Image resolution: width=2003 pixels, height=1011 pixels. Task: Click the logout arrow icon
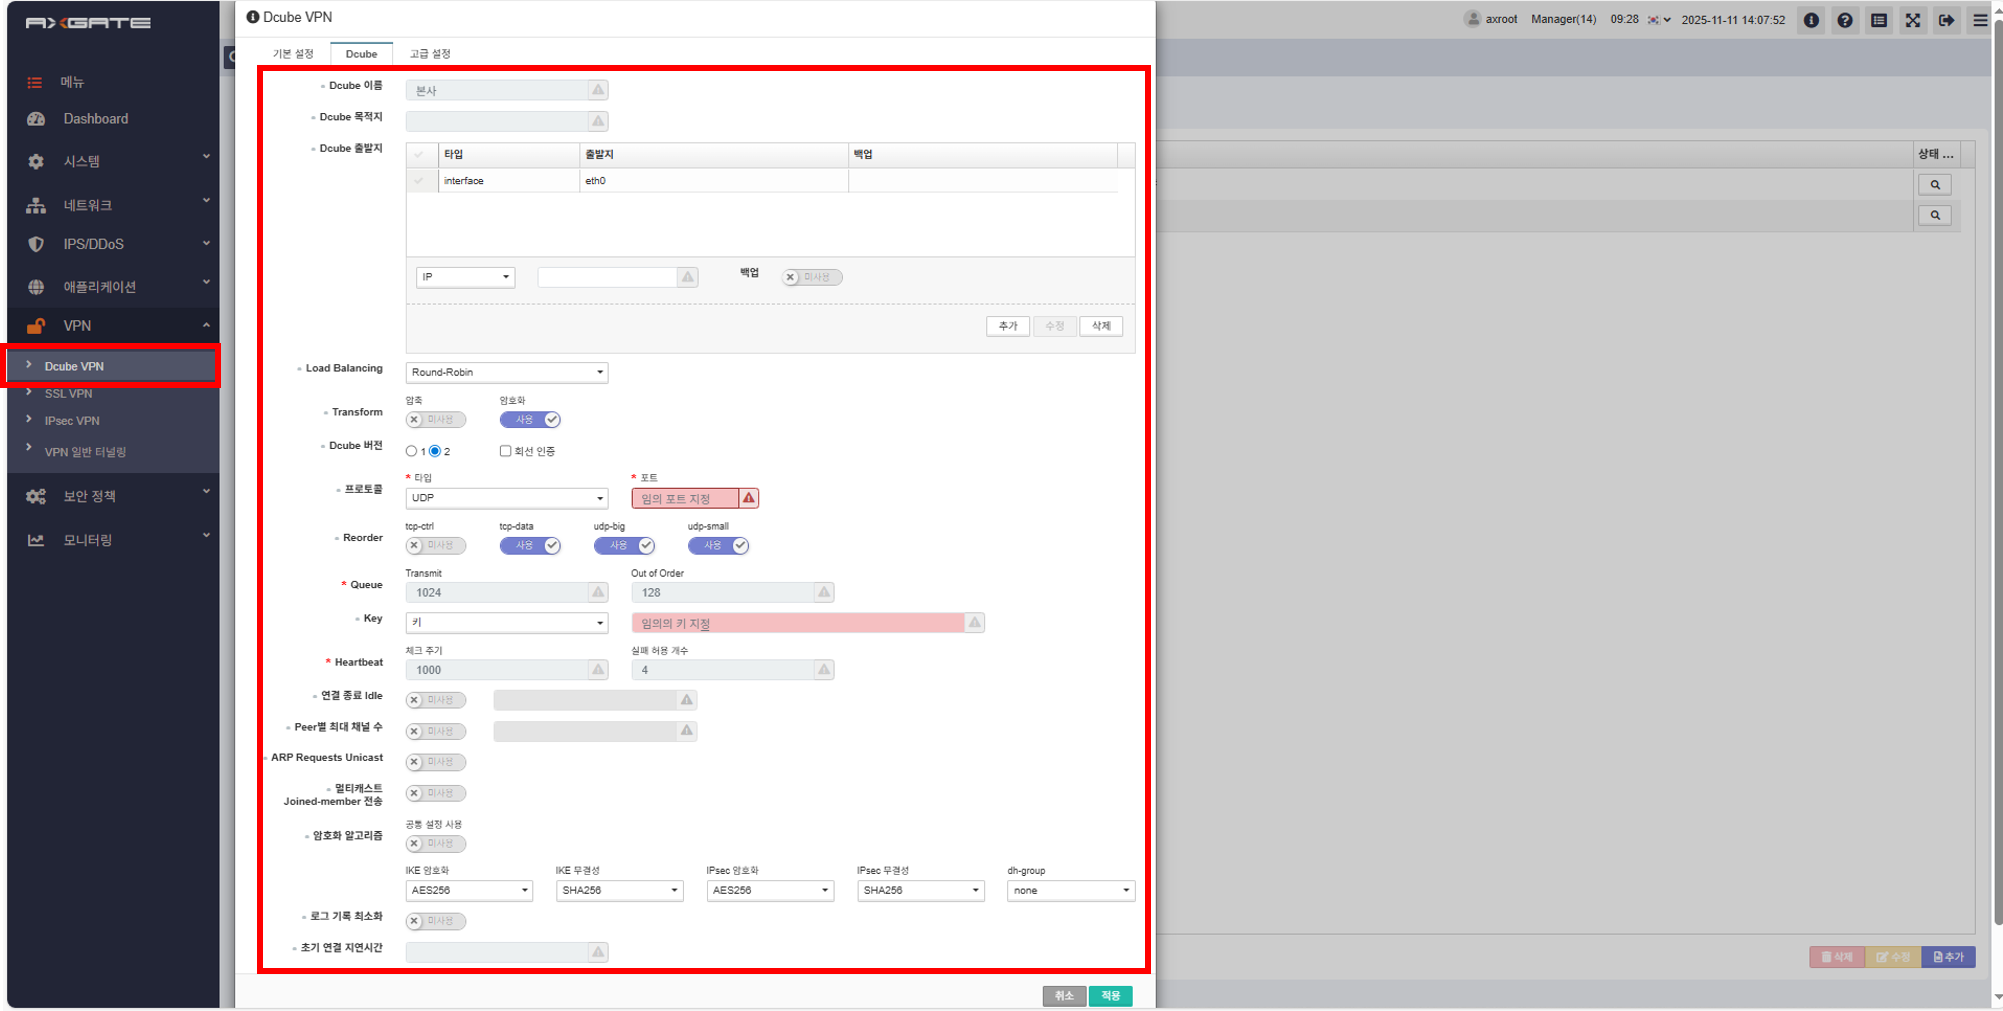(1946, 20)
